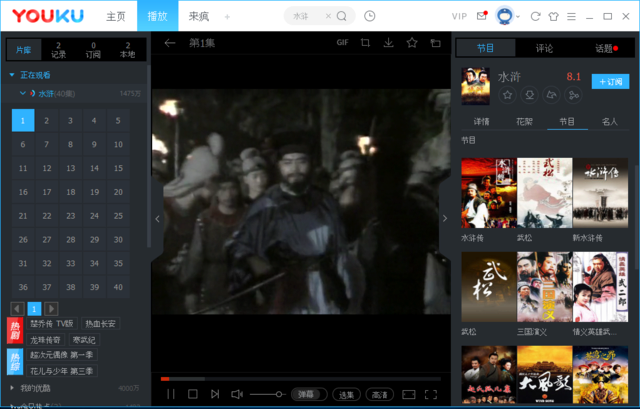Image resolution: width=640 pixels, height=409 pixels.
Task: Open the messages envelope icon
Action: 482,16
